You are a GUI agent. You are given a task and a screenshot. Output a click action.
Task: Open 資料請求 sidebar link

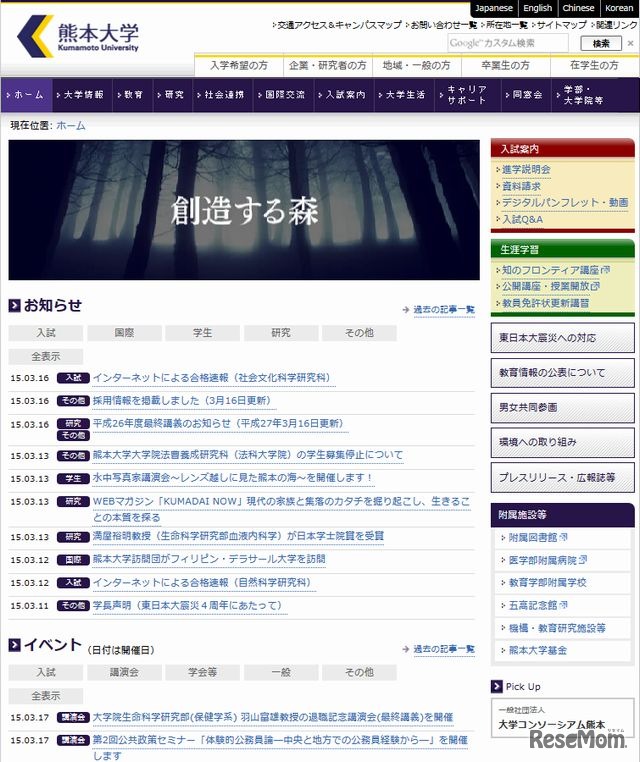click(521, 186)
